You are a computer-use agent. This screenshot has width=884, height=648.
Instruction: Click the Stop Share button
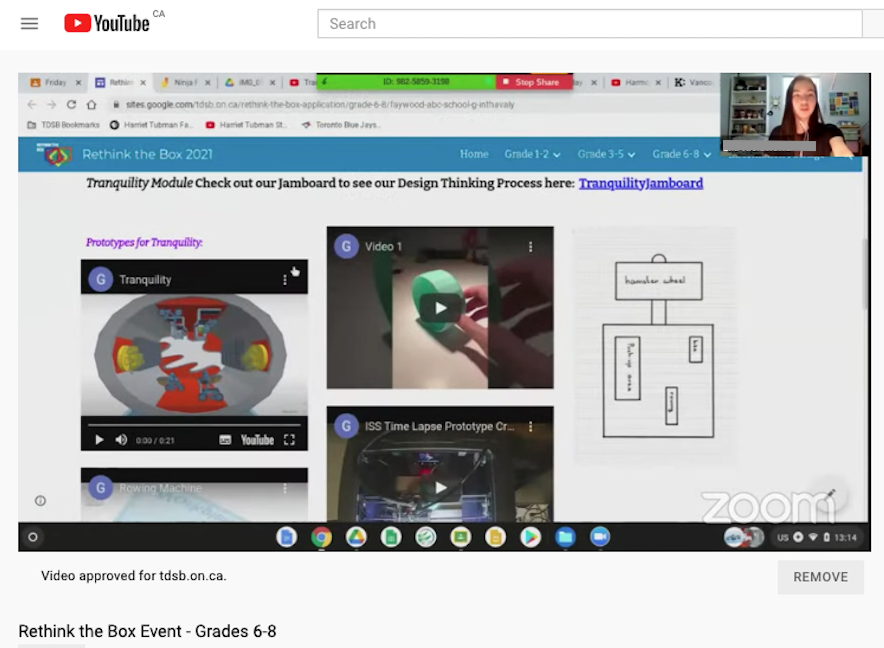pyautogui.click(x=532, y=82)
